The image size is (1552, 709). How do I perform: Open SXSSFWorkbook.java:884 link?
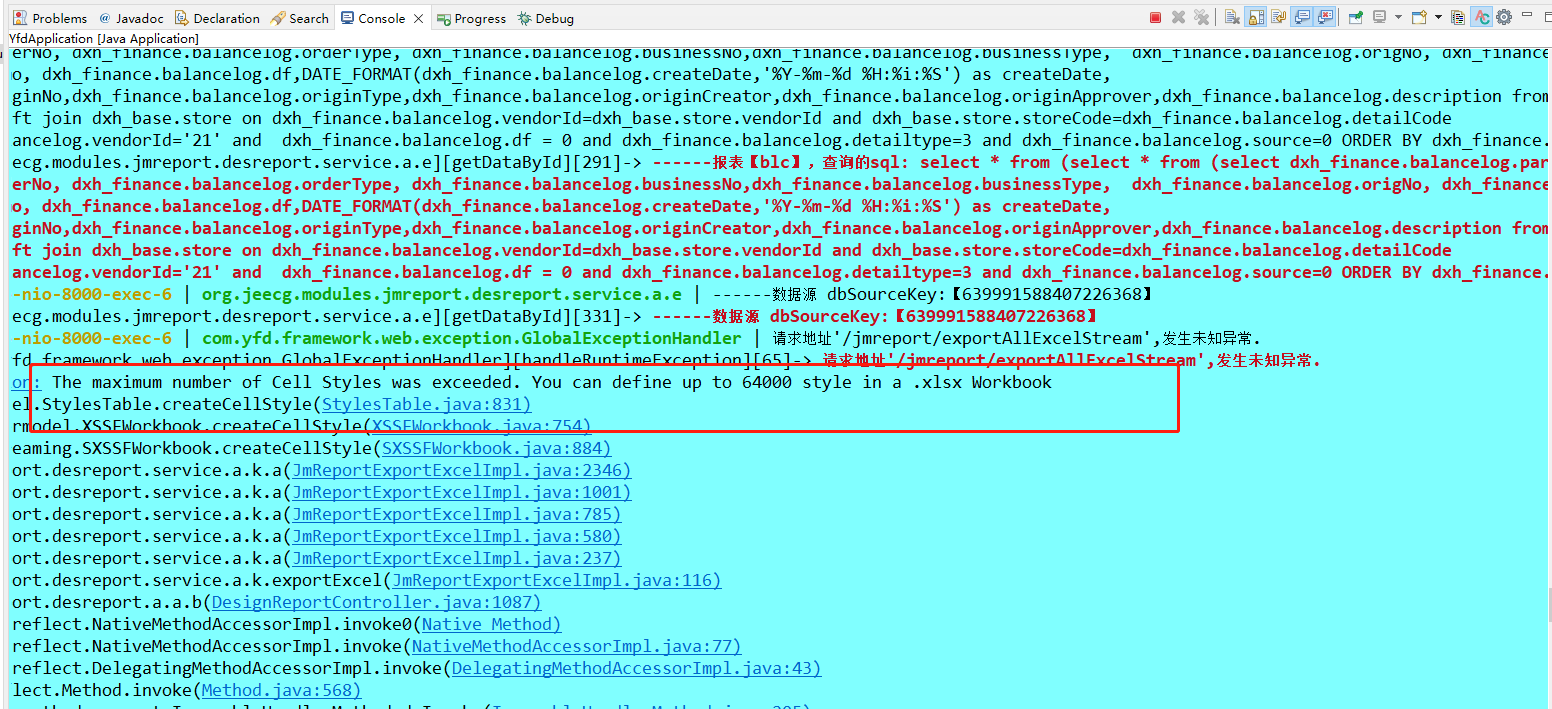496,448
